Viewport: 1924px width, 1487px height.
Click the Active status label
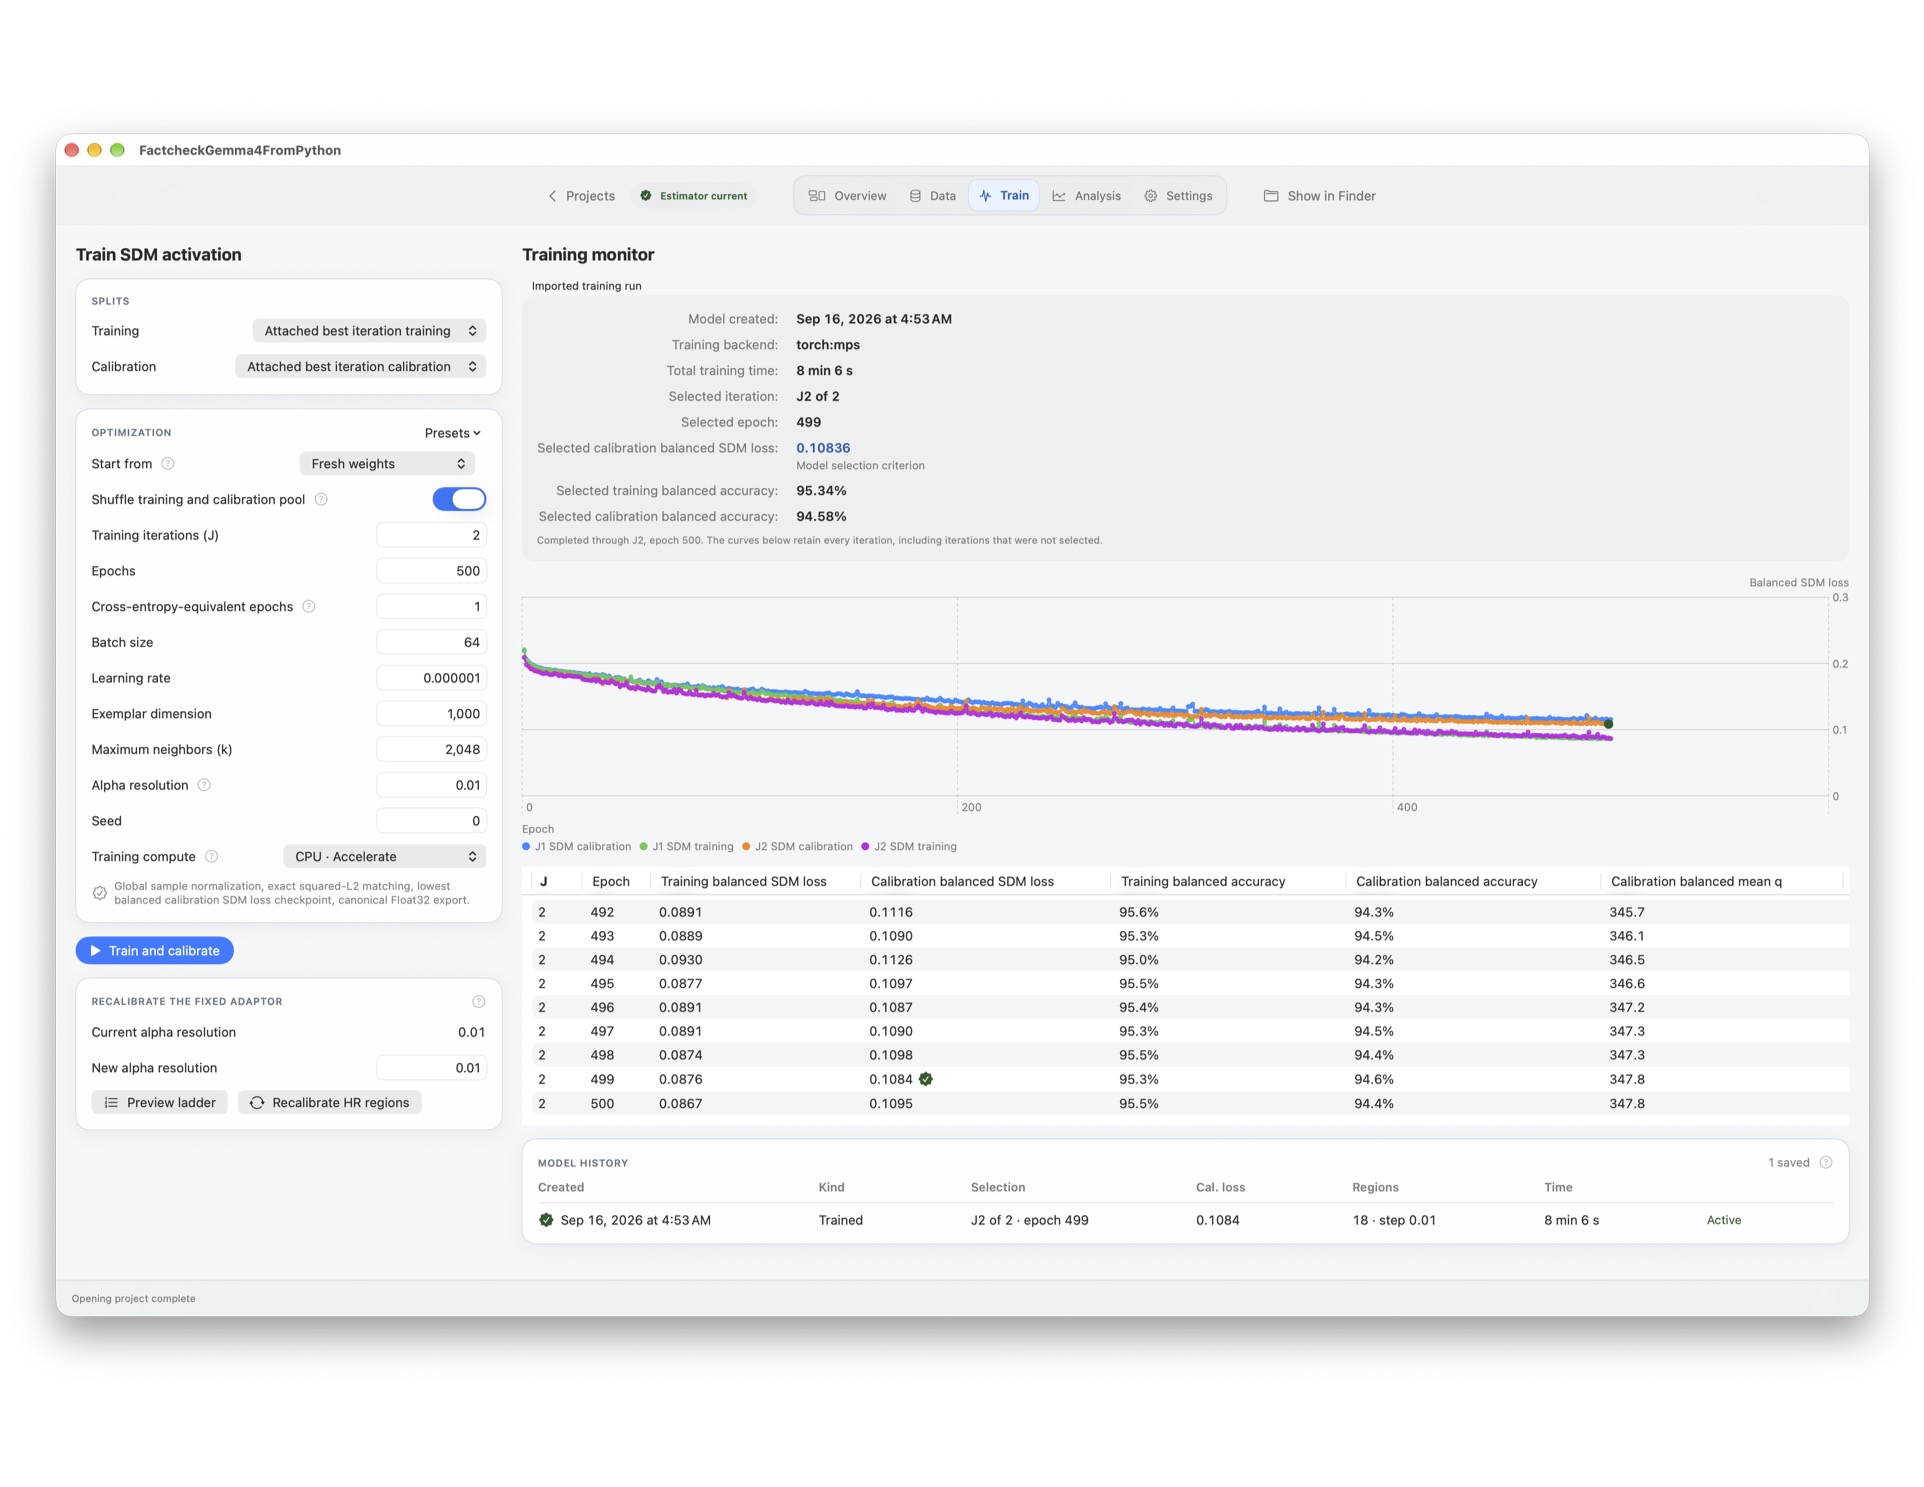(1723, 1220)
